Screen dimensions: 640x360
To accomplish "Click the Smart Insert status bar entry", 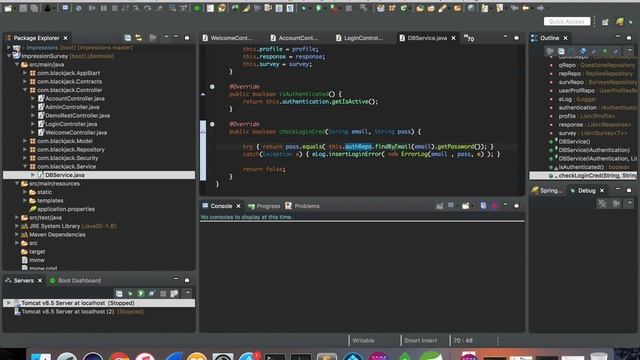I will (x=420, y=340).
